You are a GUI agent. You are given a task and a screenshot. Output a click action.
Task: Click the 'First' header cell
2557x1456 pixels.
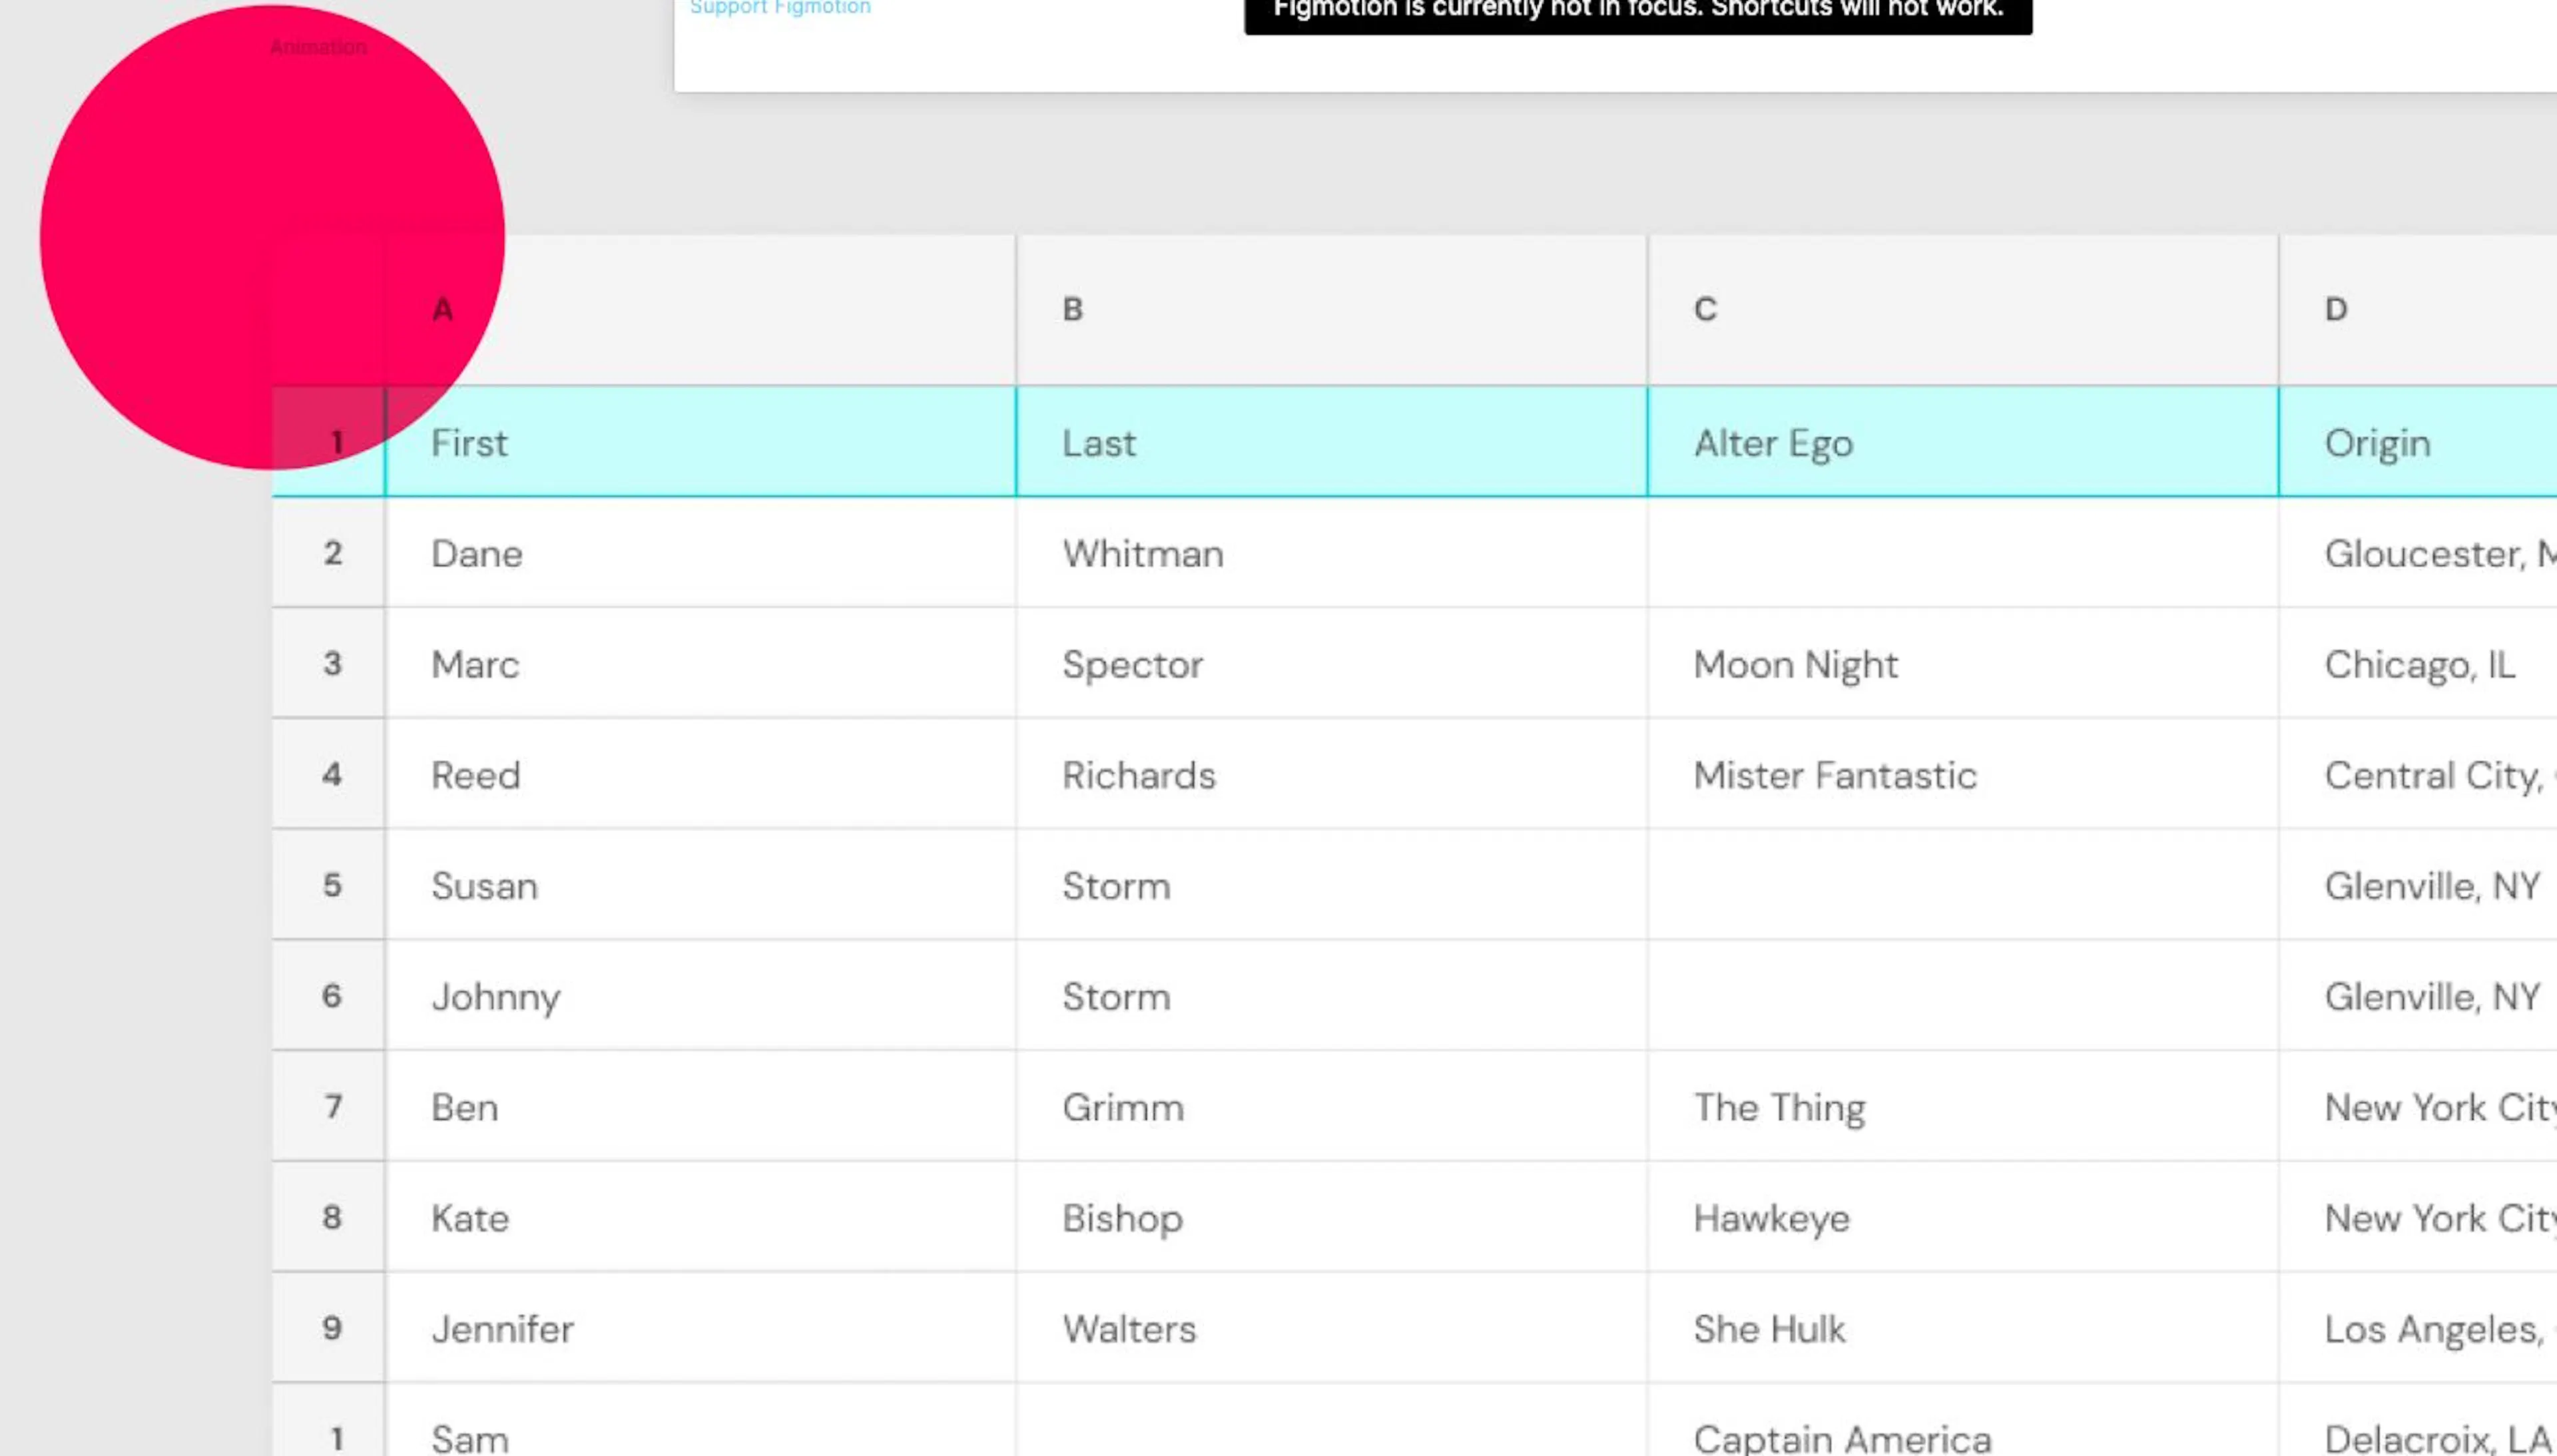[x=700, y=442]
